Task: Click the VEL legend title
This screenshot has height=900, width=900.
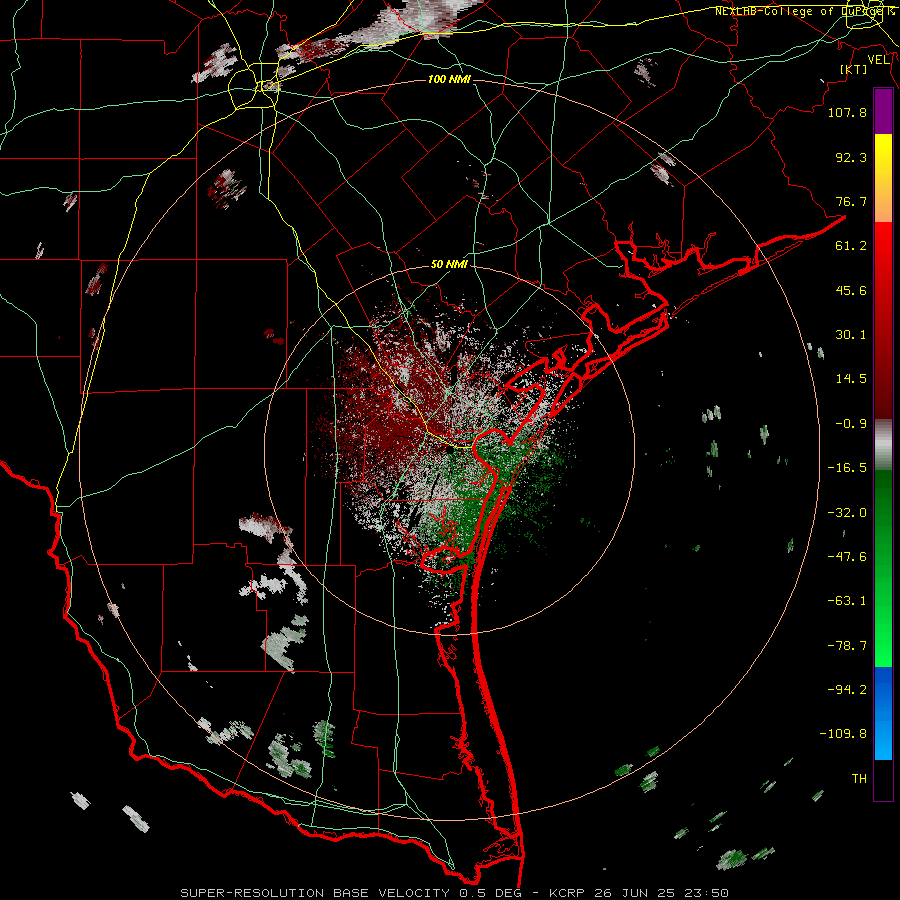Action: coord(878,60)
